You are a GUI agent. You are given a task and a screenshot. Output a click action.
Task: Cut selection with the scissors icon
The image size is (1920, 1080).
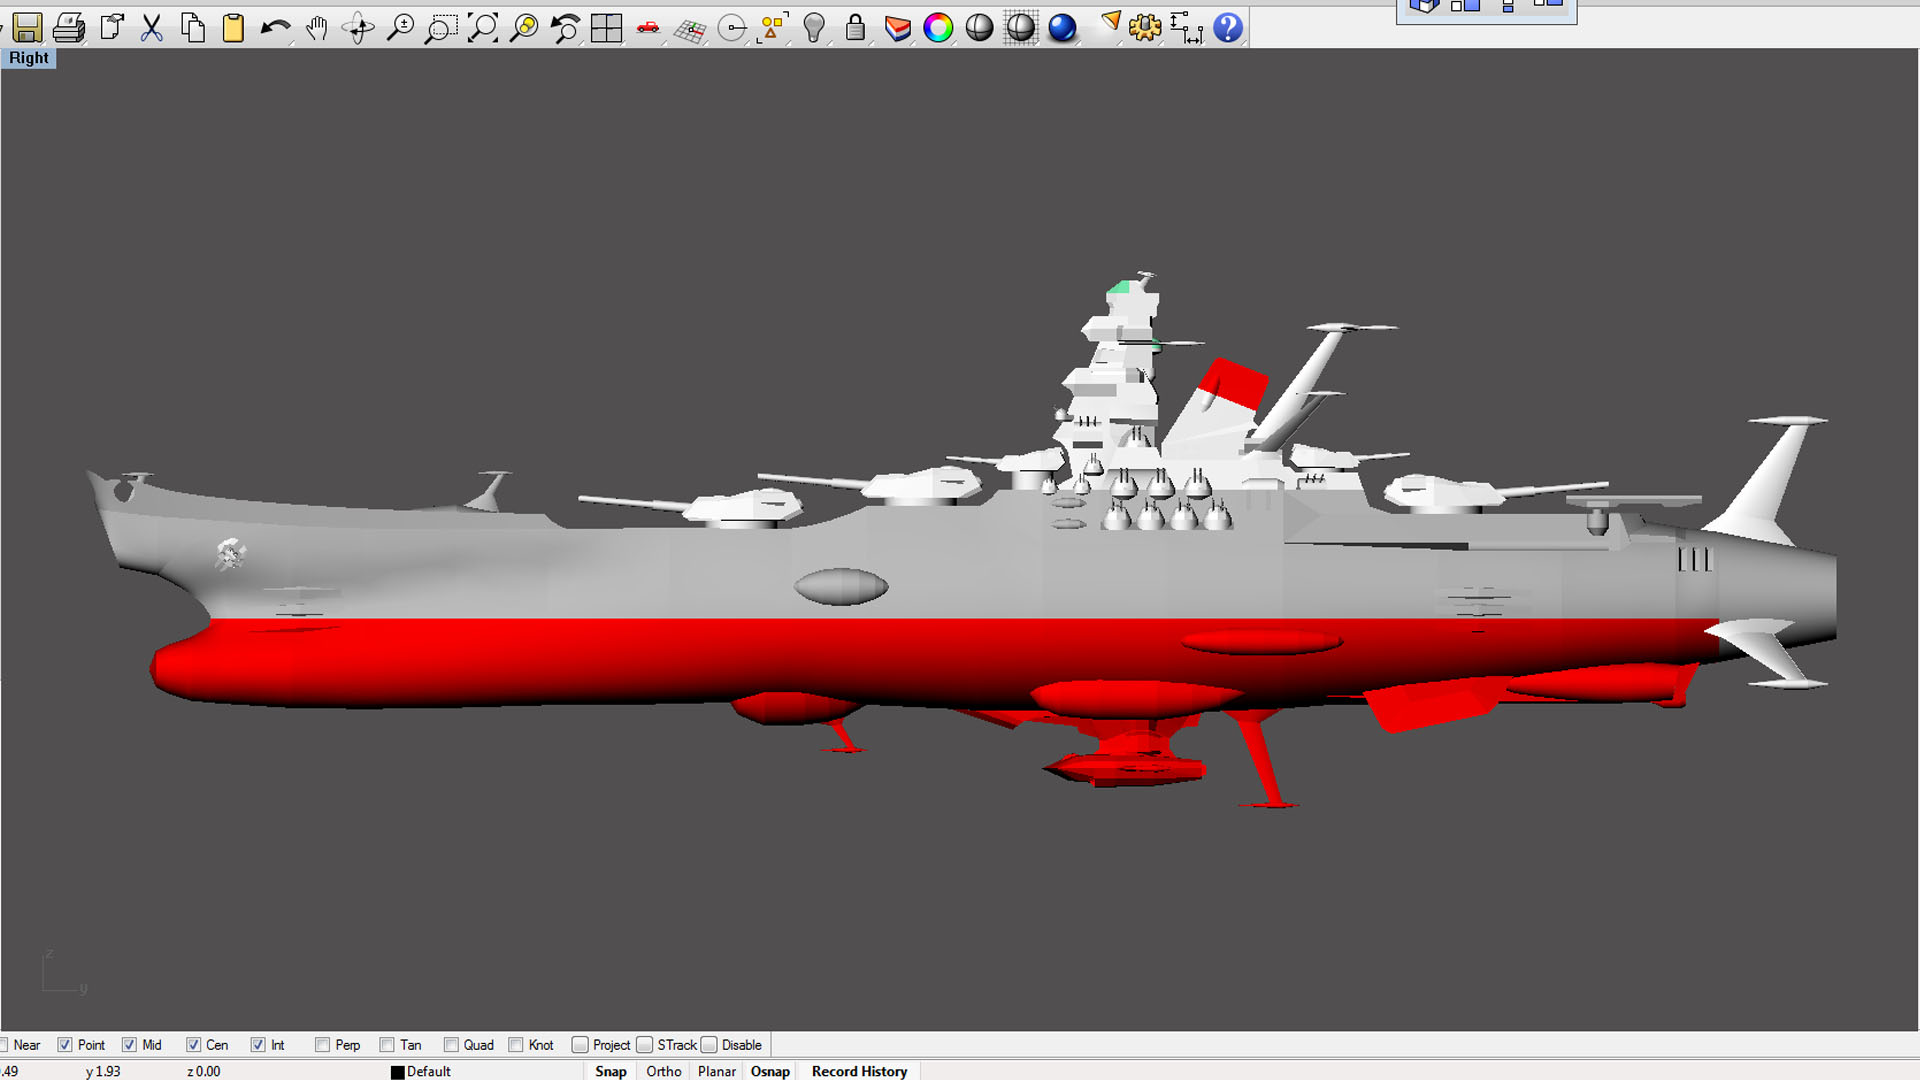(x=152, y=27)
